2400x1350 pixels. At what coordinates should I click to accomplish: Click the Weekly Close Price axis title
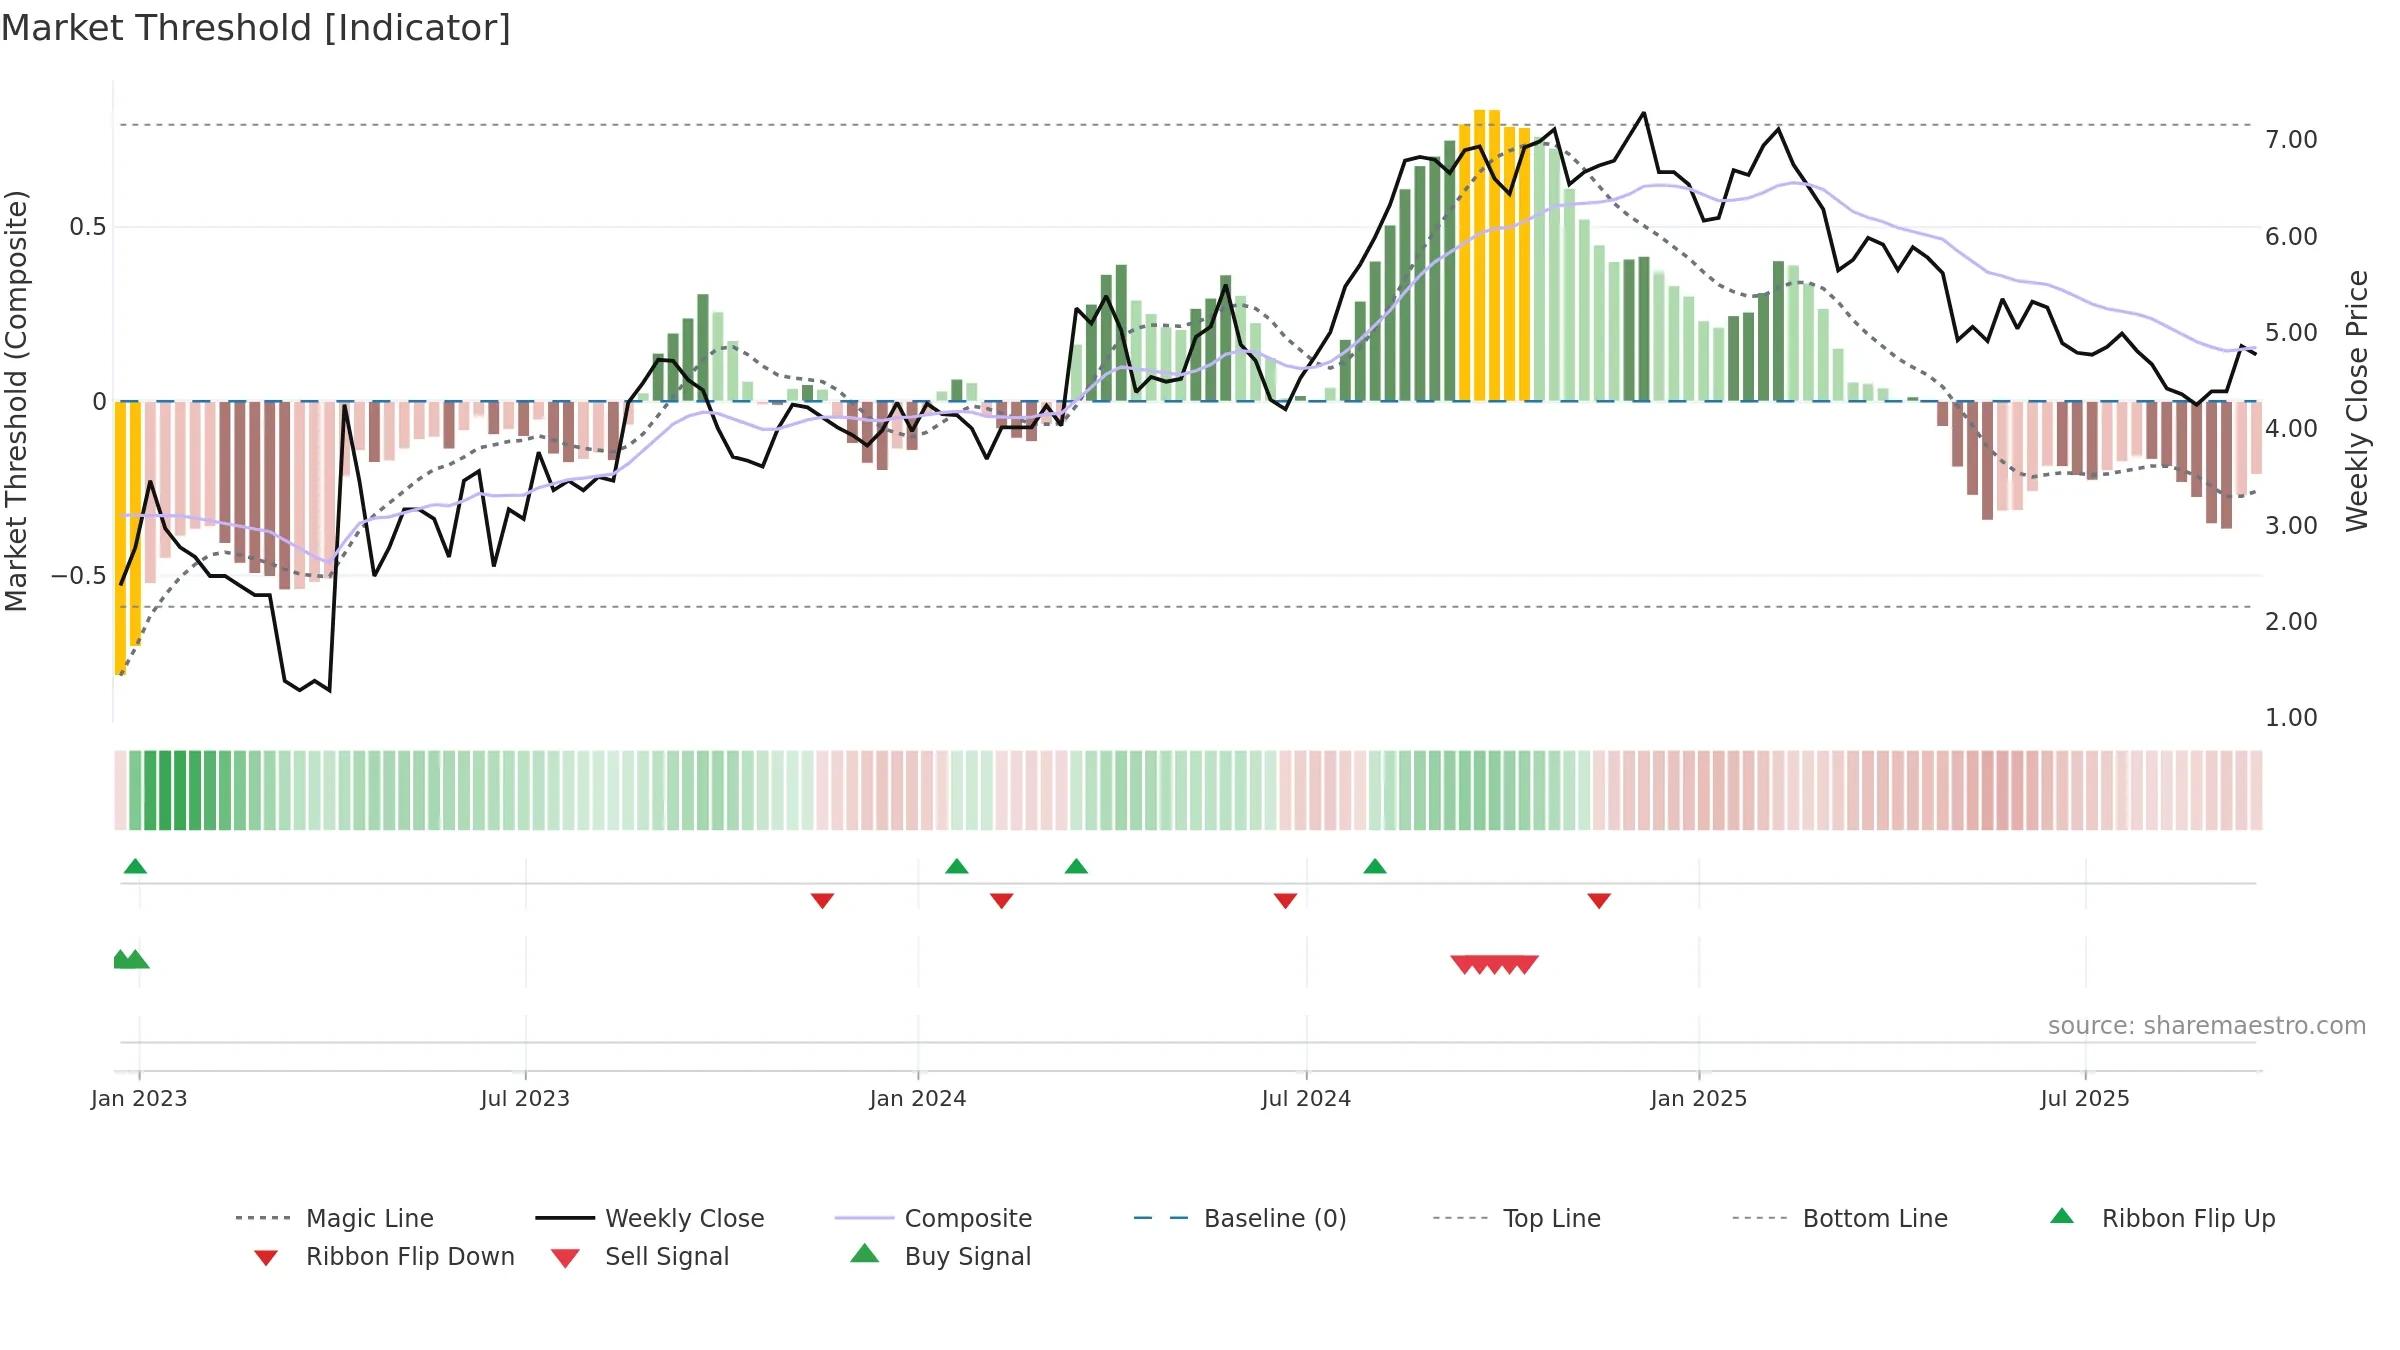2357,401
